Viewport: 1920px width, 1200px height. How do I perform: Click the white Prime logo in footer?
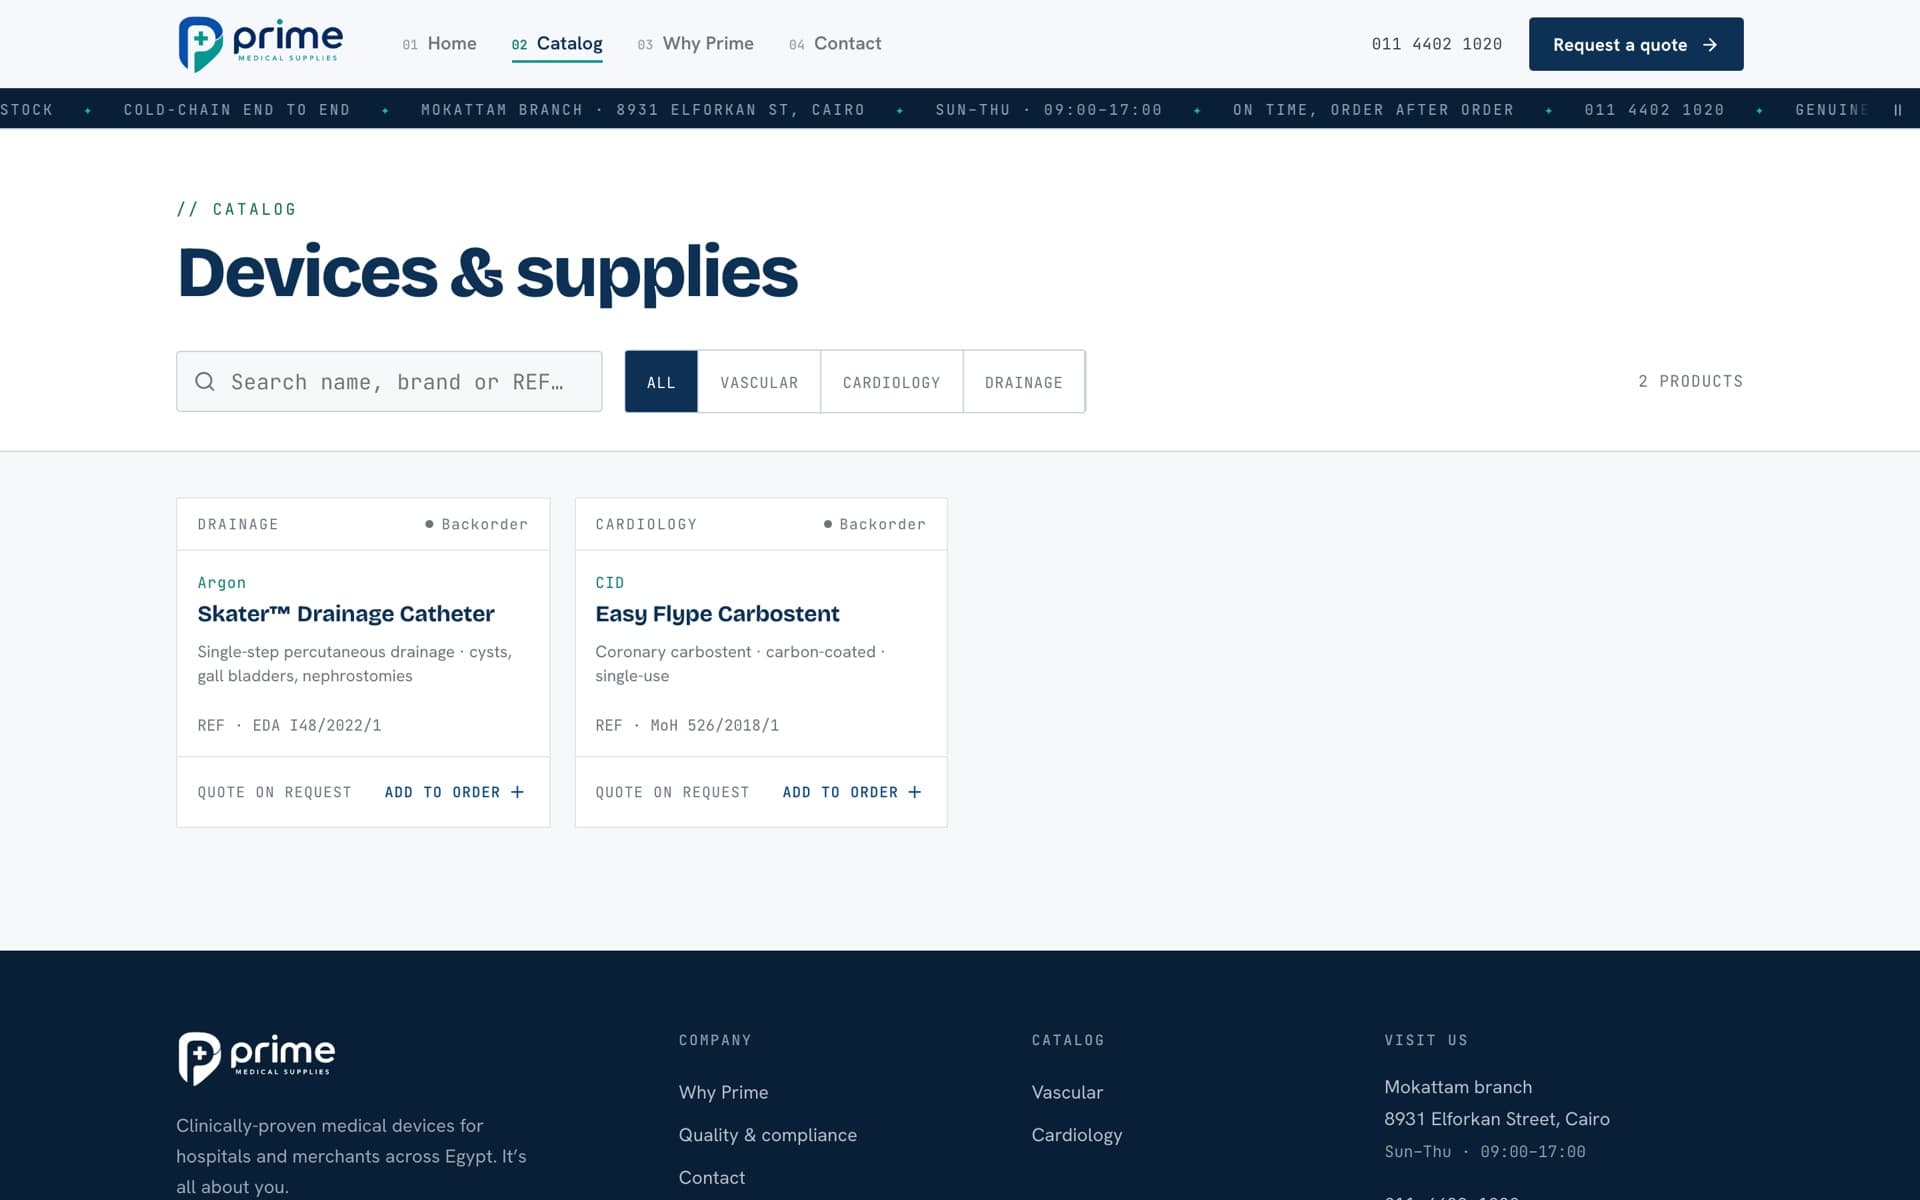tap(256, 1058)
